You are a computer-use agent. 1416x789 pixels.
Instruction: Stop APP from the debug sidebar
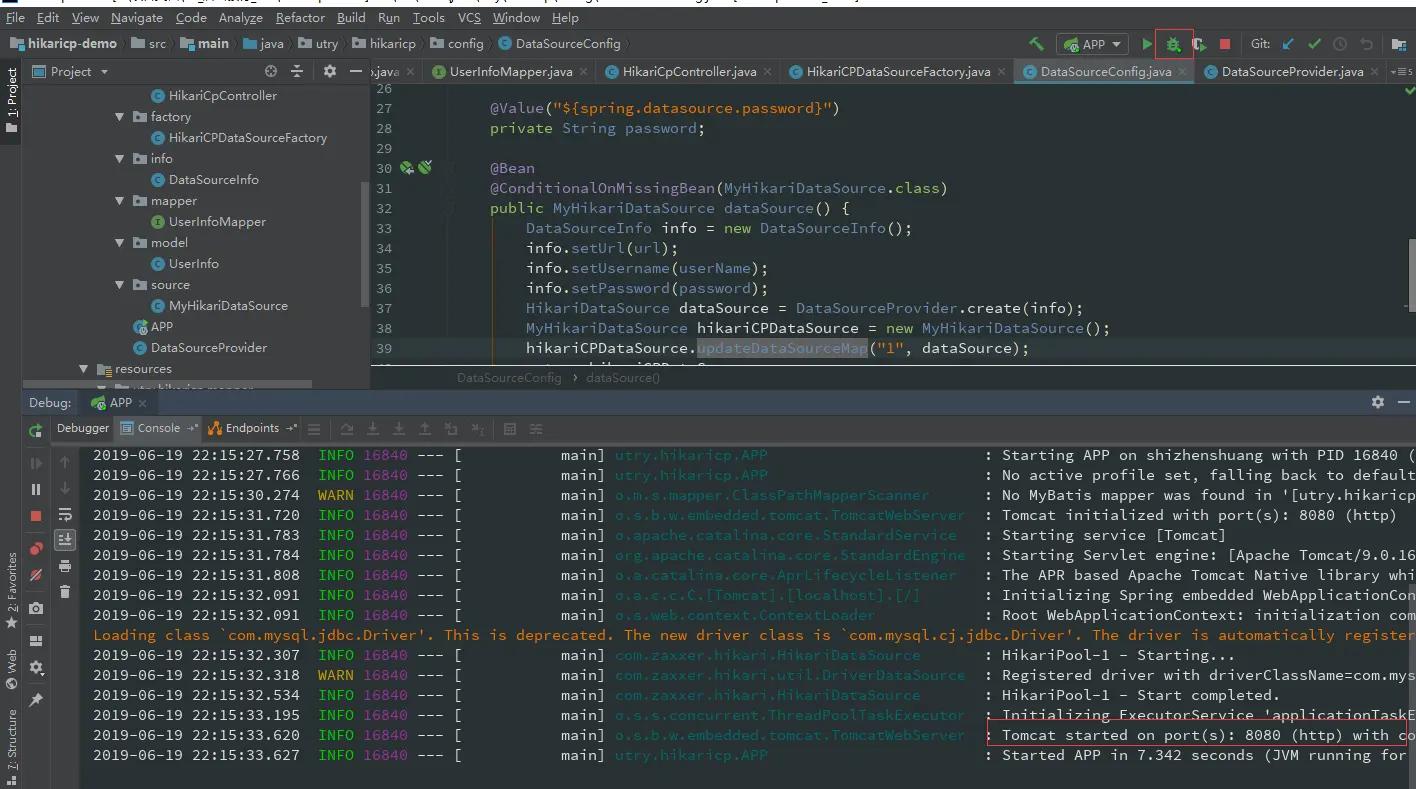point(36,515)
